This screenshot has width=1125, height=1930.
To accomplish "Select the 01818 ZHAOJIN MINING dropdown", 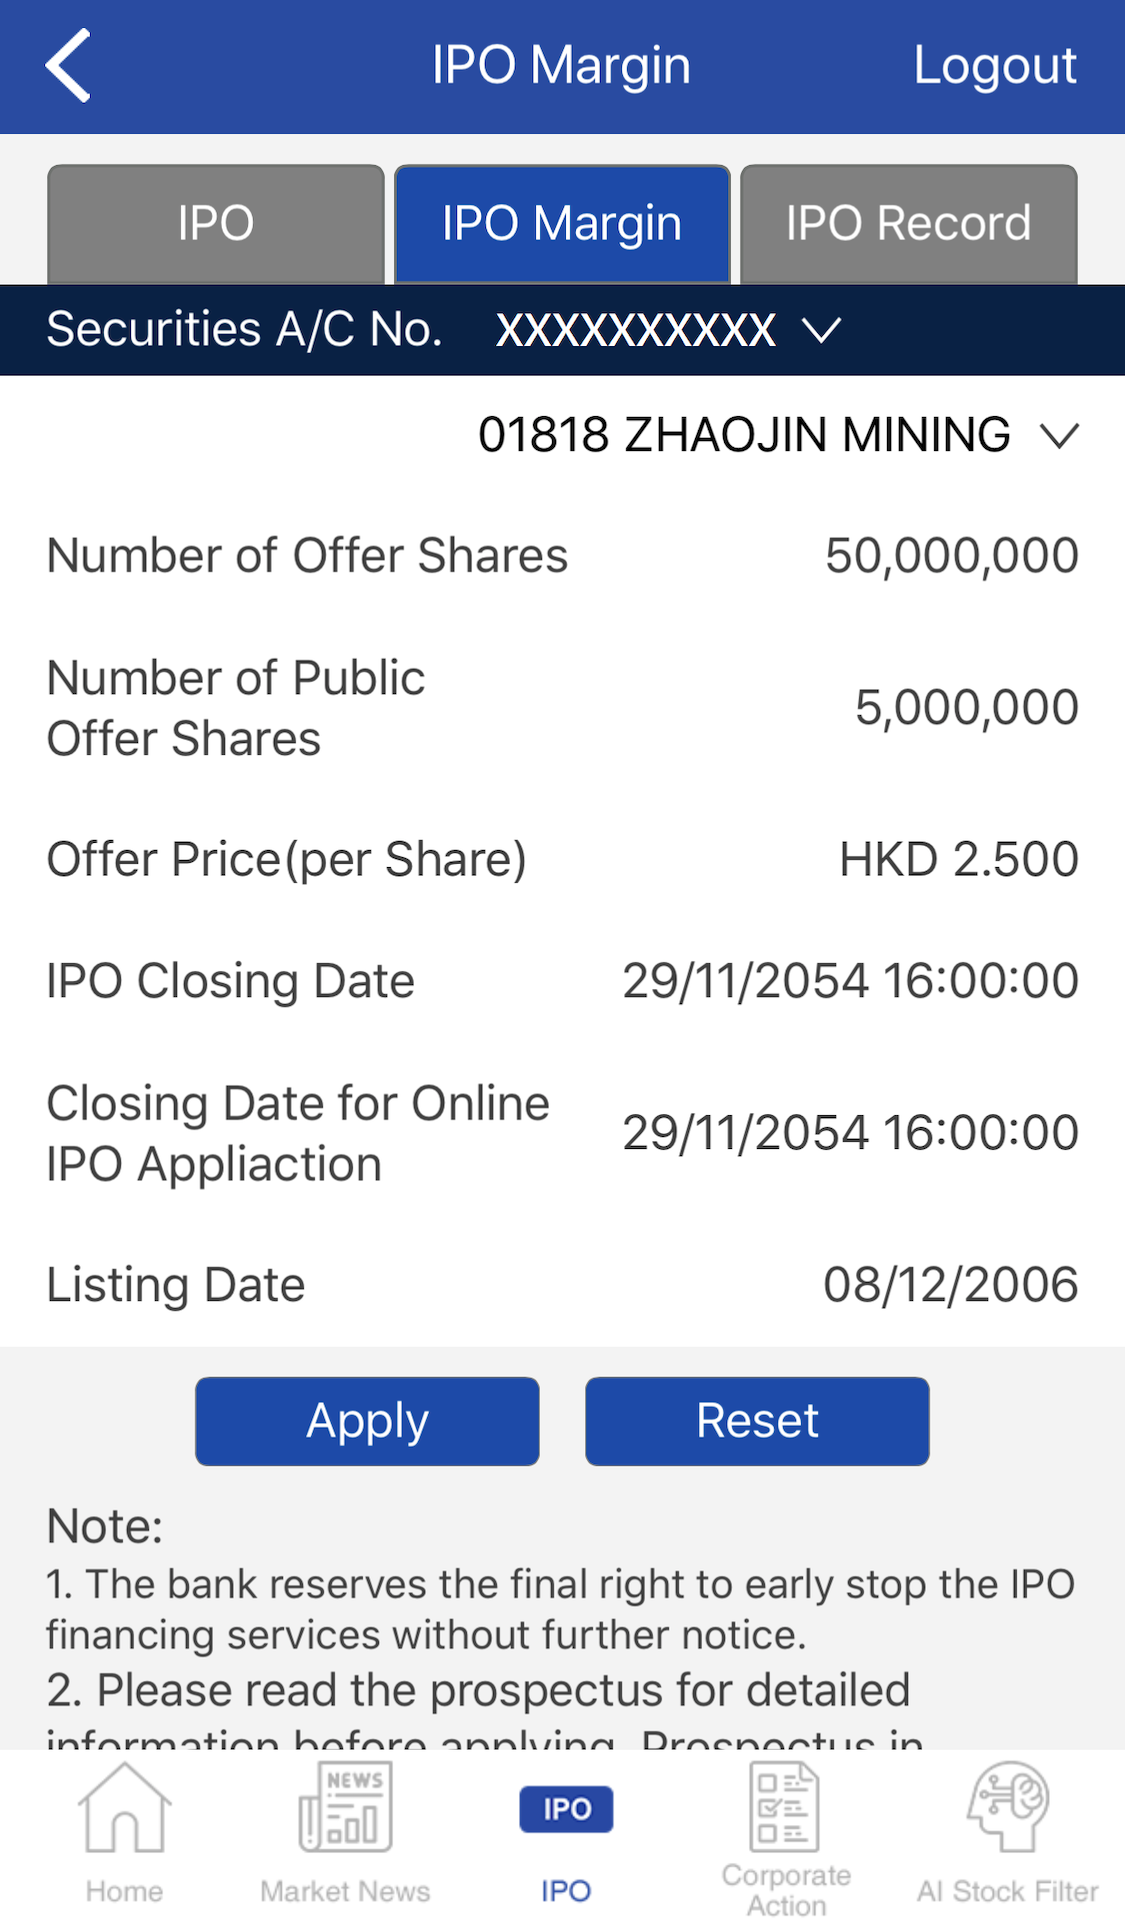I will (x=744, y=436).
